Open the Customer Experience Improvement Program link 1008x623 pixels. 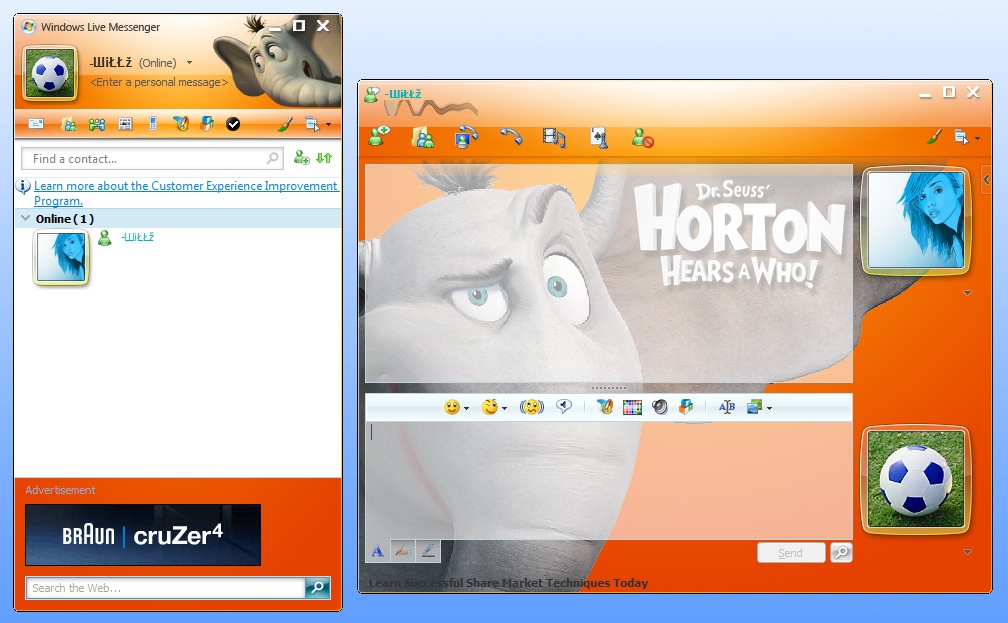pos(185,193)
